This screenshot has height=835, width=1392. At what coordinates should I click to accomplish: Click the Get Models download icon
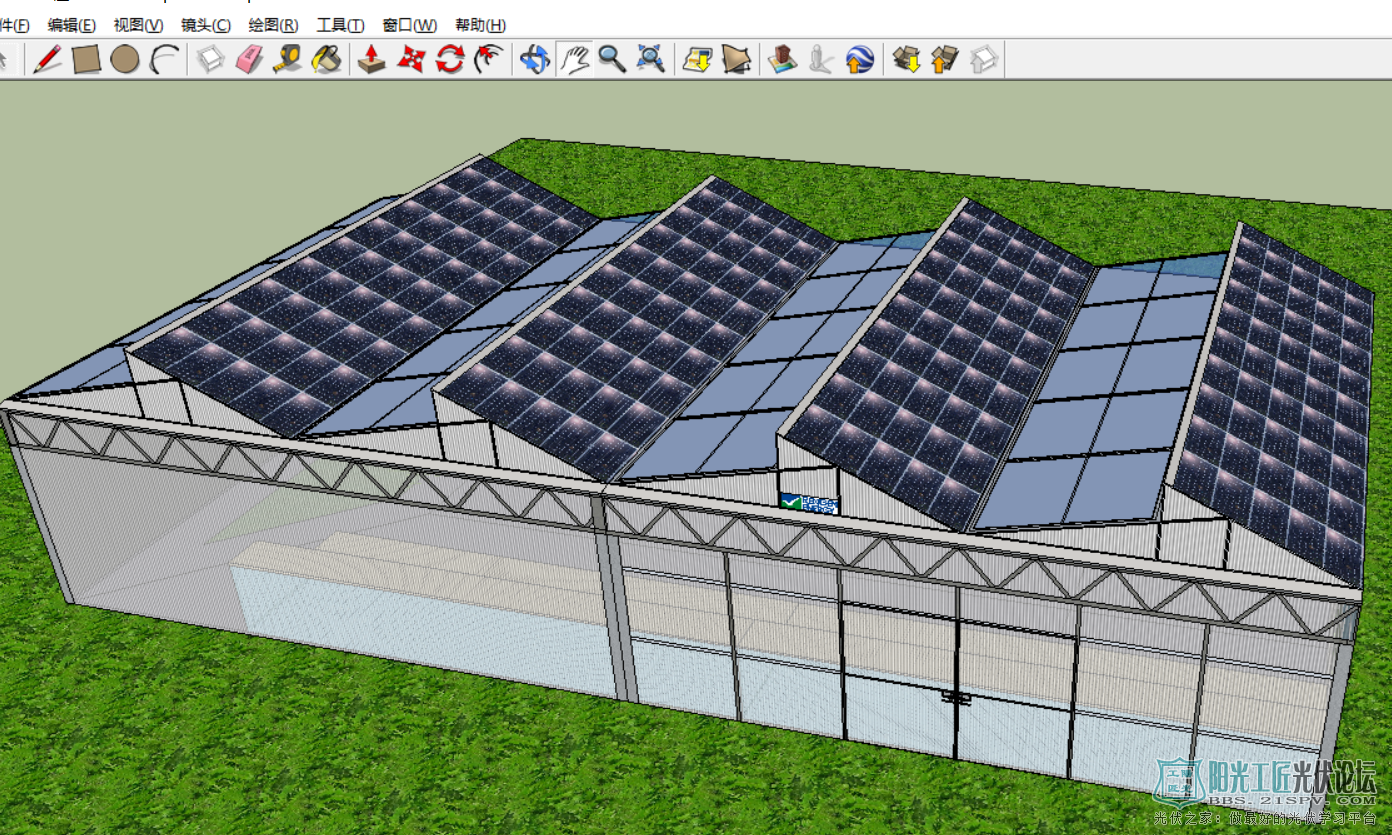(x=907, y=60)
